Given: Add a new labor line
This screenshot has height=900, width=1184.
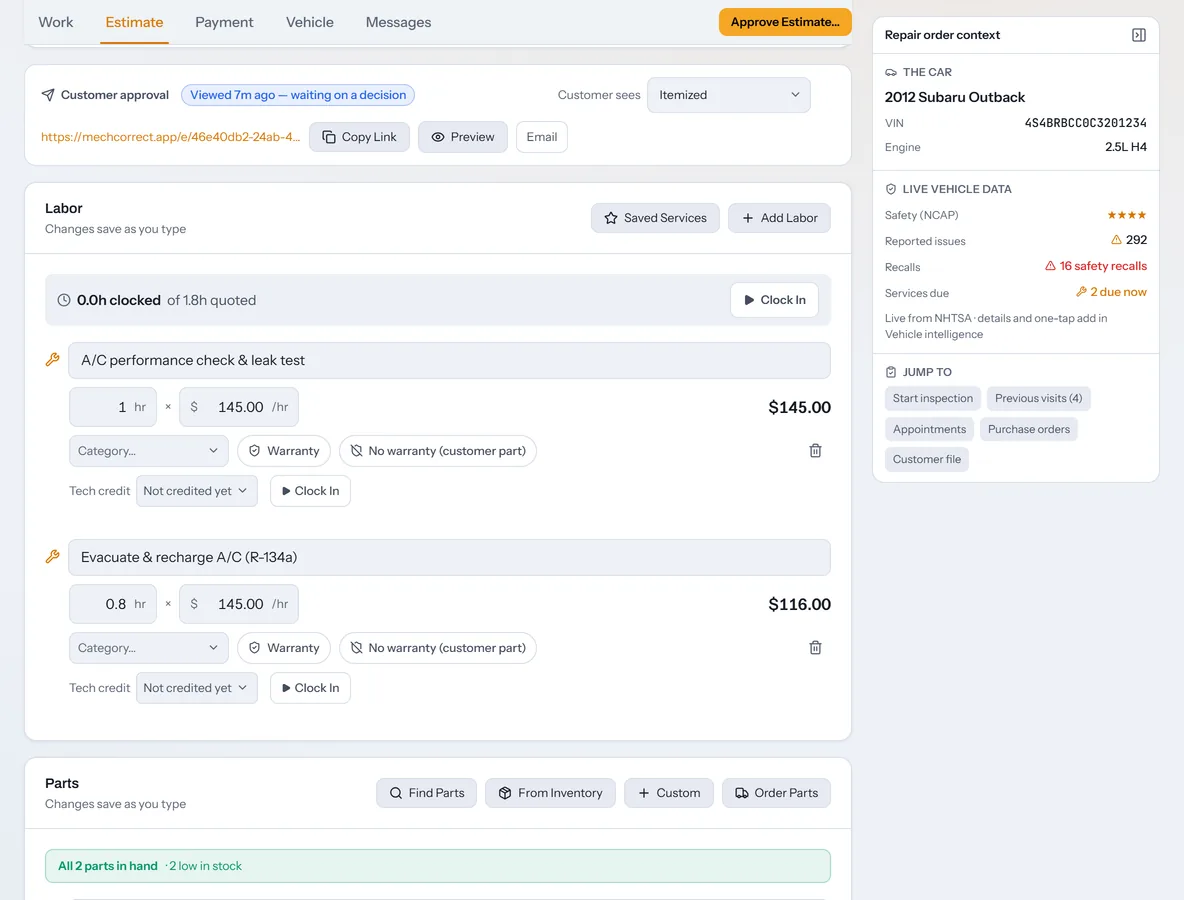Looking at the screenshot, I should click(779, 218).
